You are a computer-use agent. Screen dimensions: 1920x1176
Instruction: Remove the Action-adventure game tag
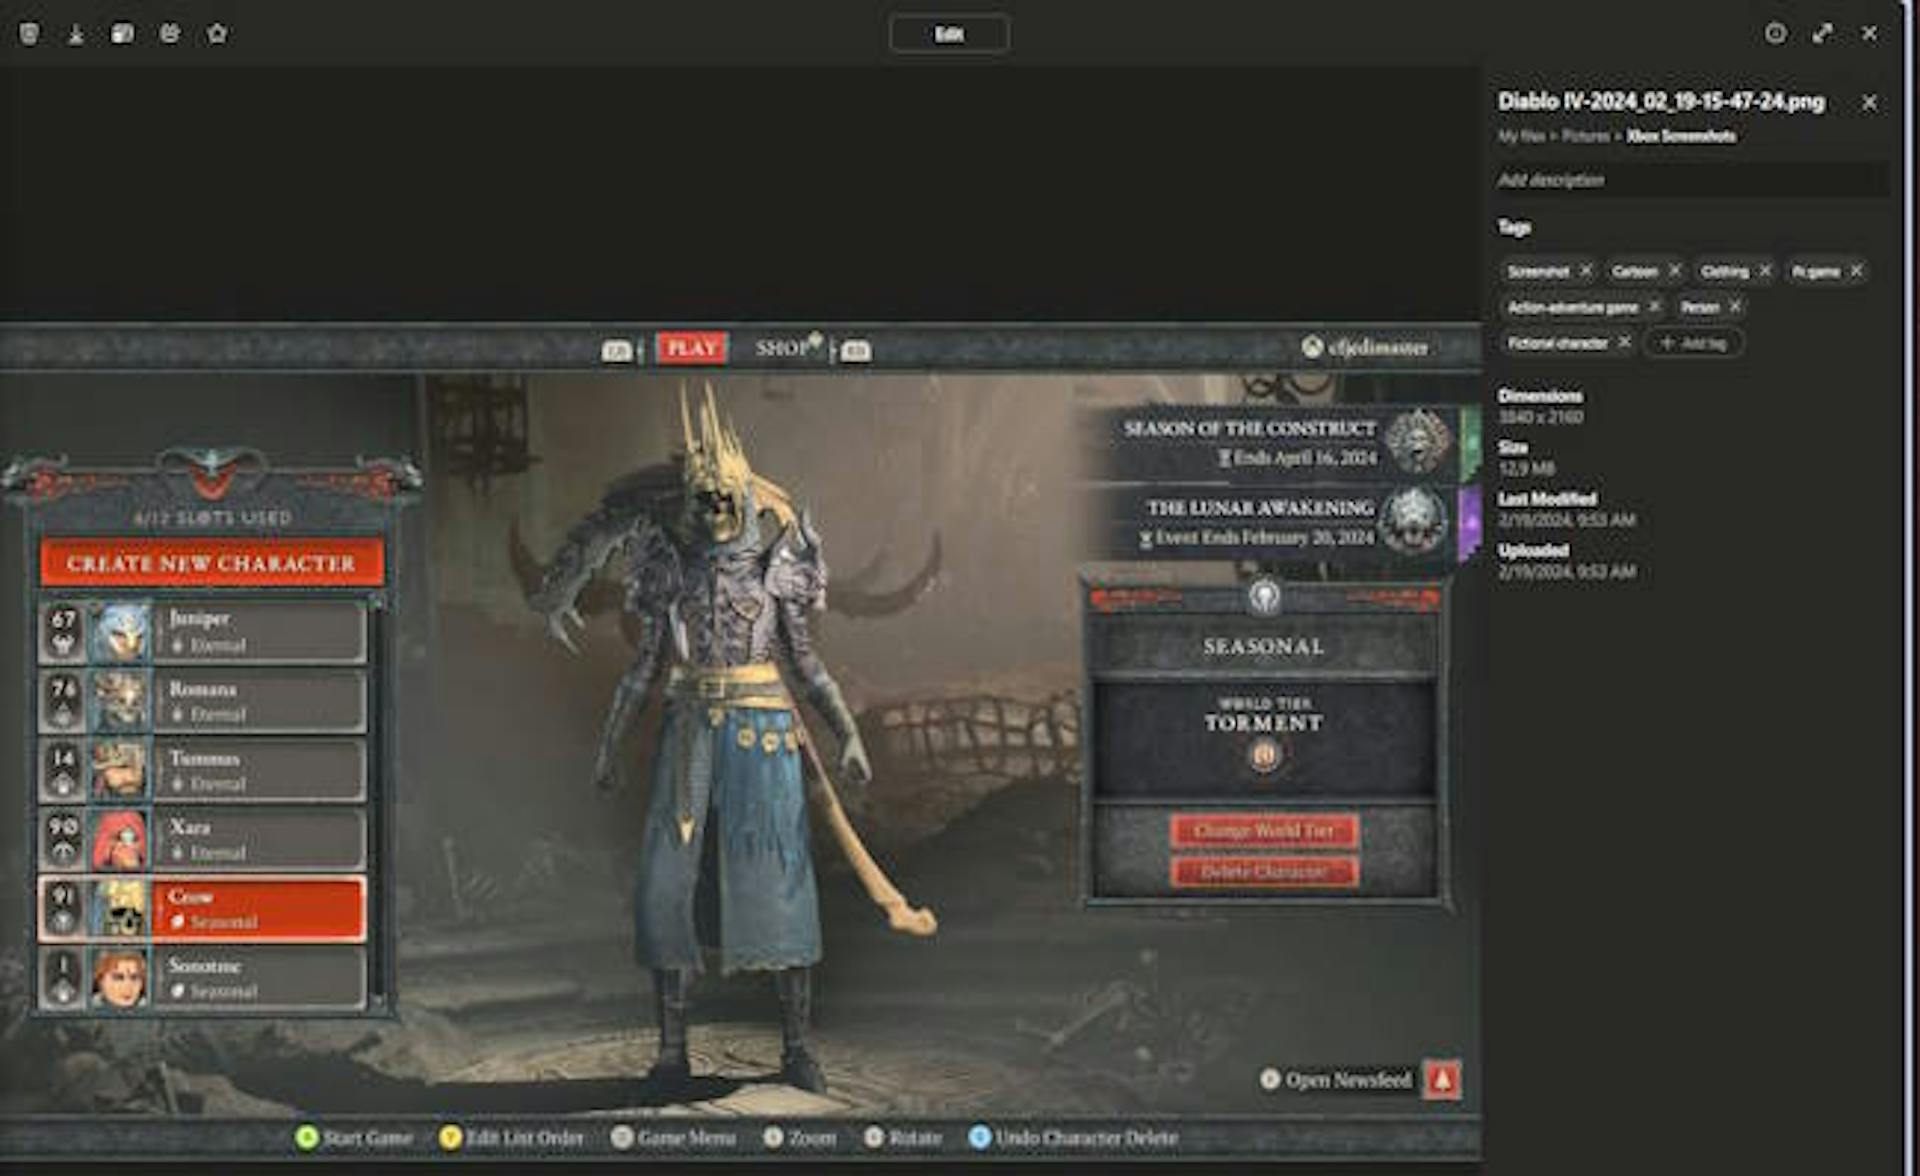click(x=1654, y=307)
